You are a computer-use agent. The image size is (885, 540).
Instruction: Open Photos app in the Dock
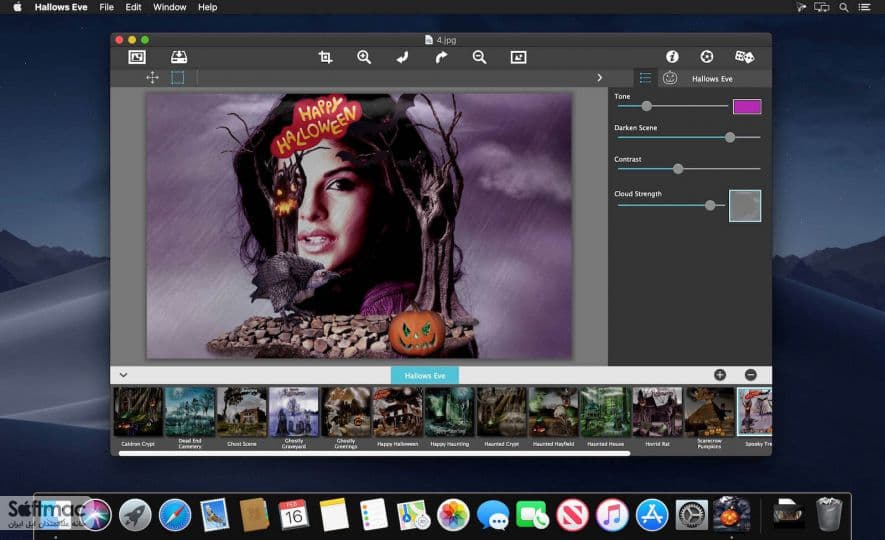pos(453,515)
